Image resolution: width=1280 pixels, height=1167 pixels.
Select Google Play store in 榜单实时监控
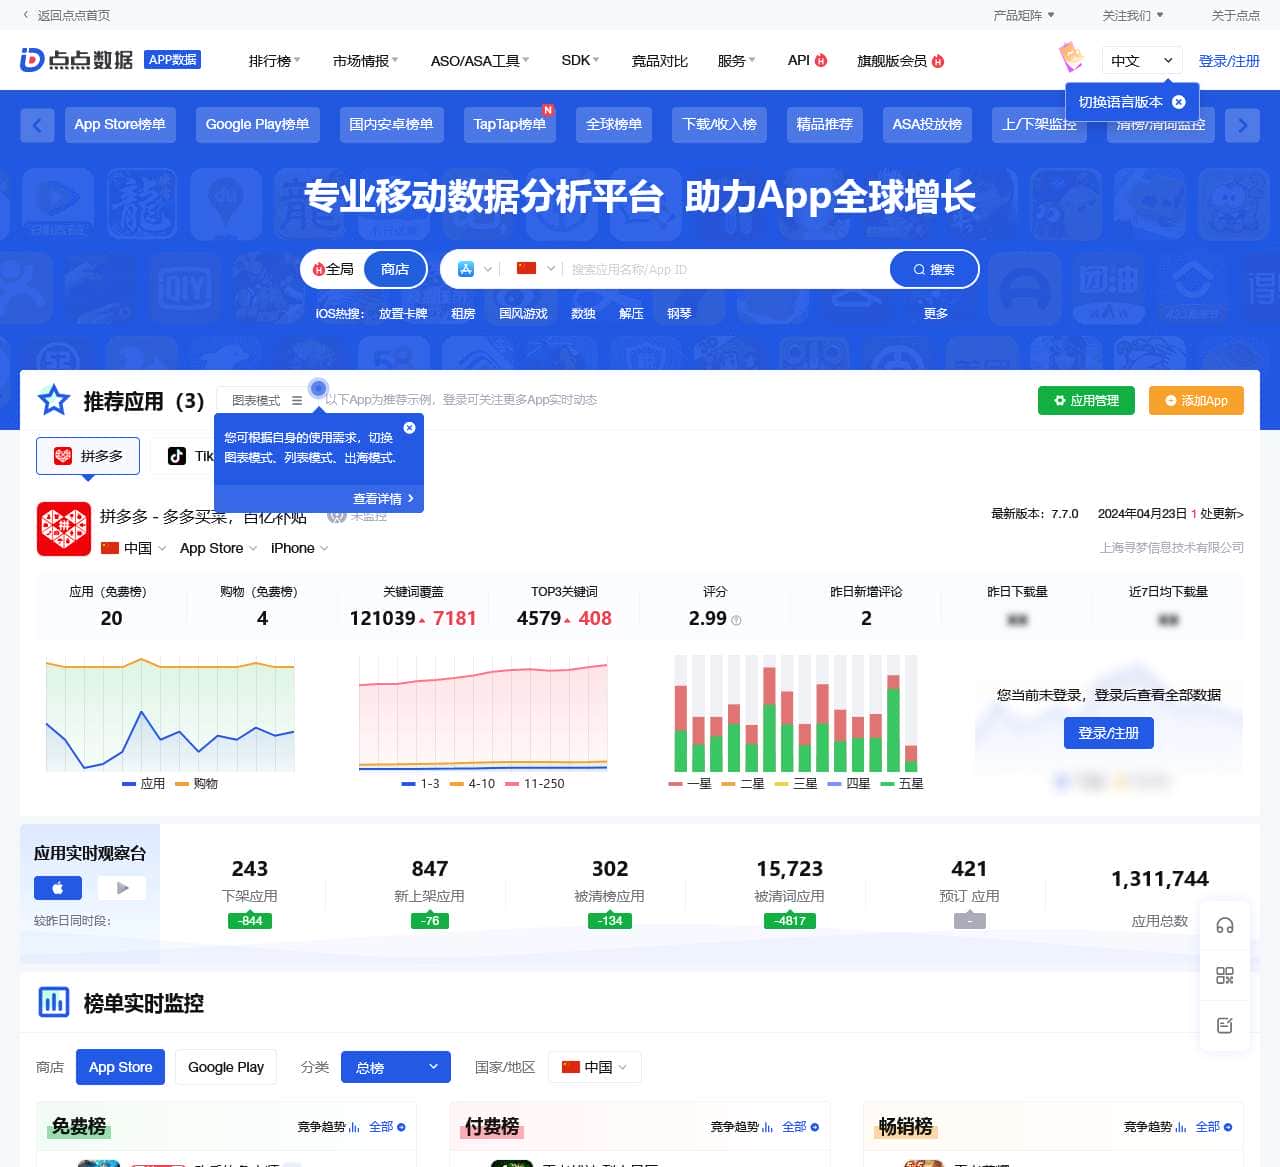coord(226,1067)
